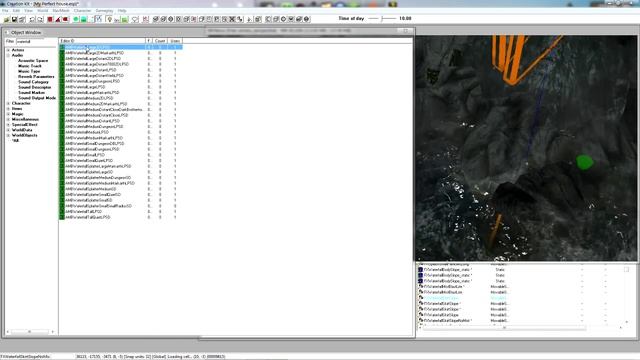This screenshot has width=640, height=360.
Task: Select Sound Output Model in the tree
Action: click(37, 98)
